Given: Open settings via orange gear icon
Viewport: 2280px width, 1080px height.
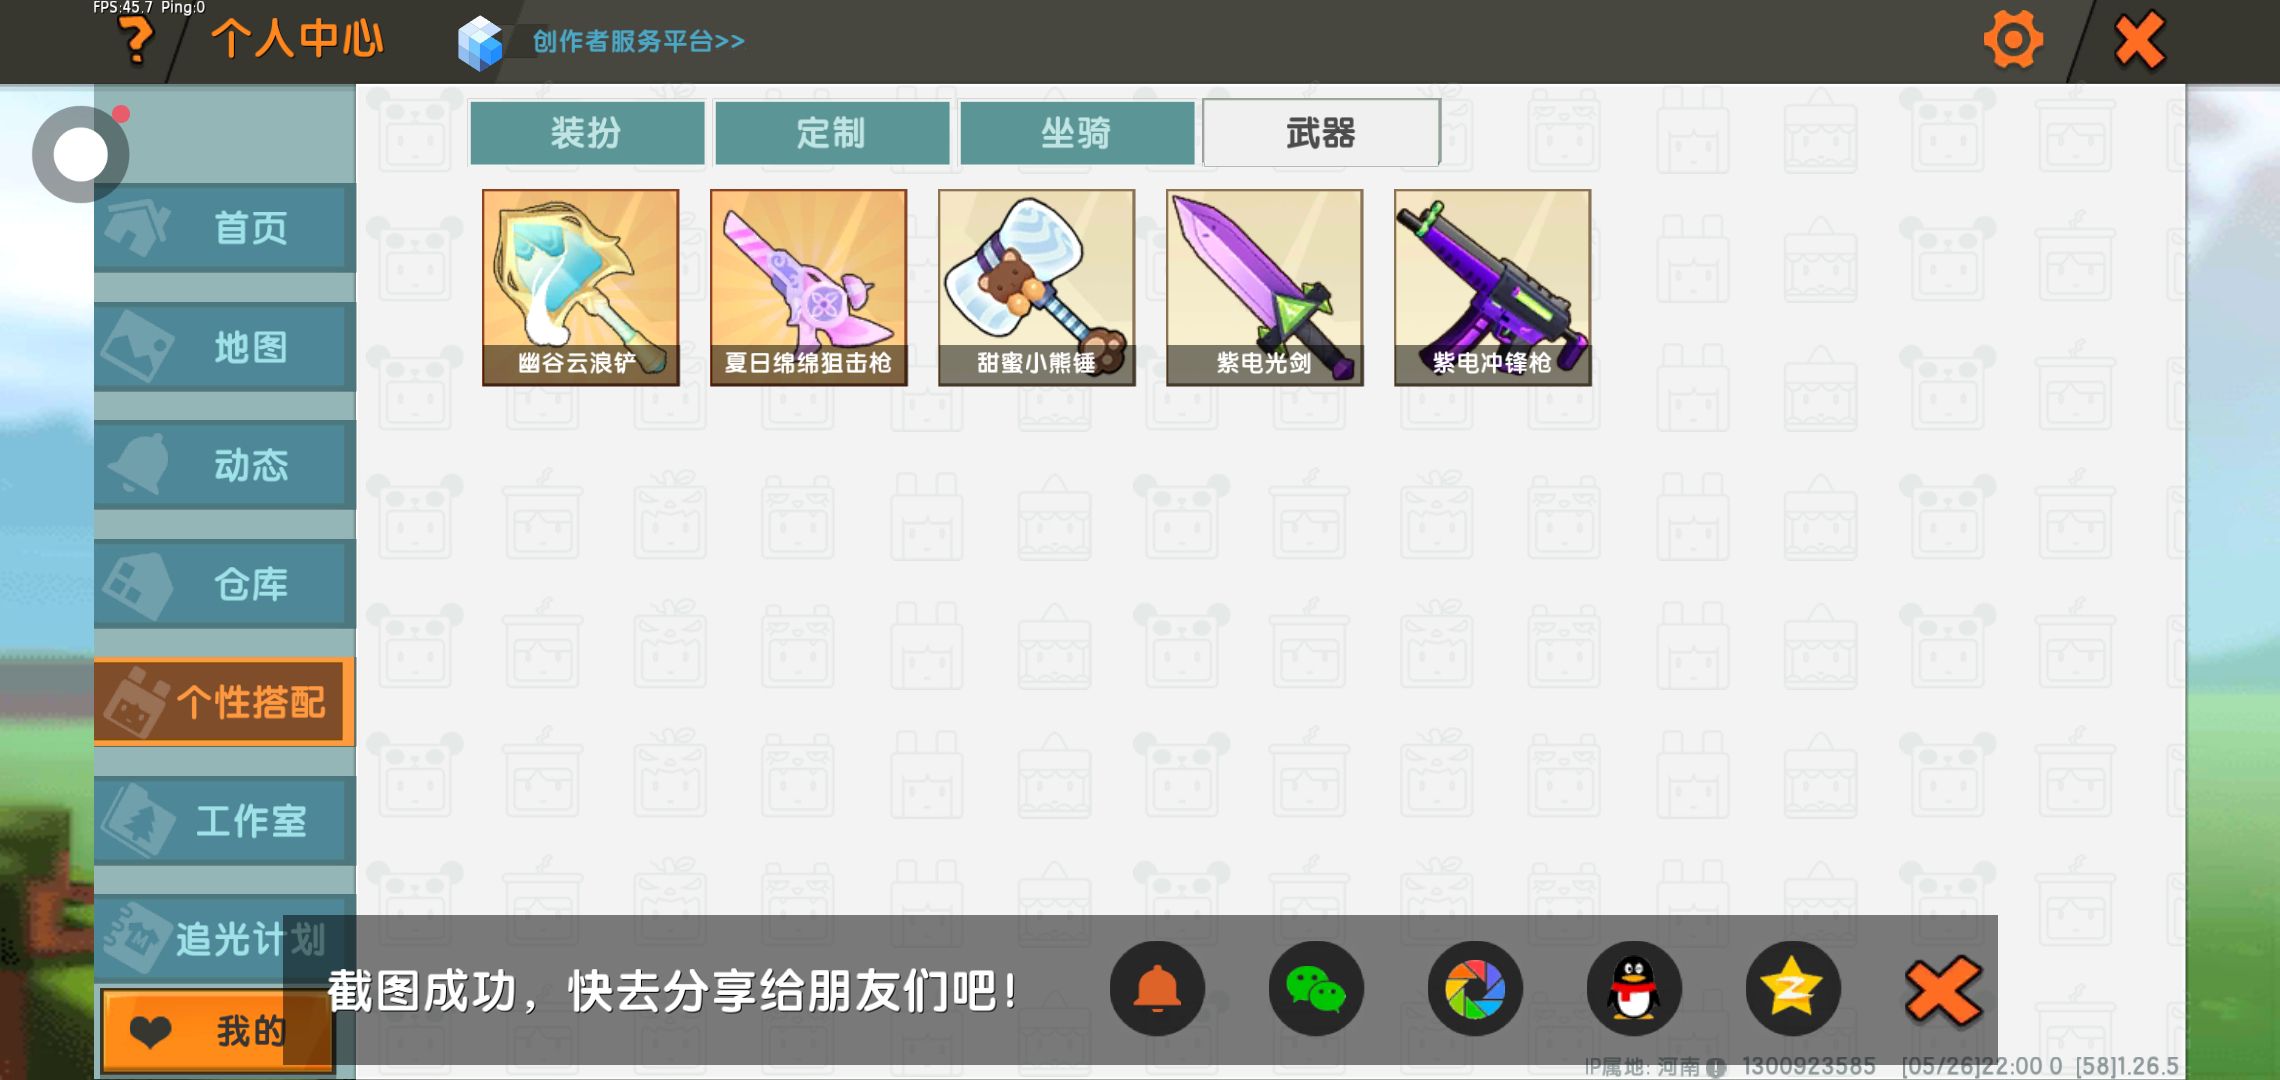Looking at the screenshot, I should pyautogui.click(x=2012, y=40).
